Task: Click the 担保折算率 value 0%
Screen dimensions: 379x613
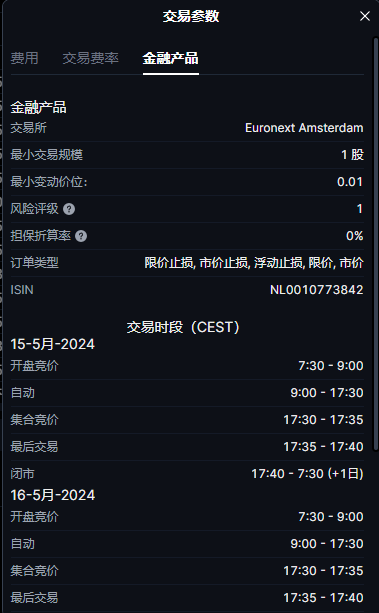Action: click(x=355, y=236)
